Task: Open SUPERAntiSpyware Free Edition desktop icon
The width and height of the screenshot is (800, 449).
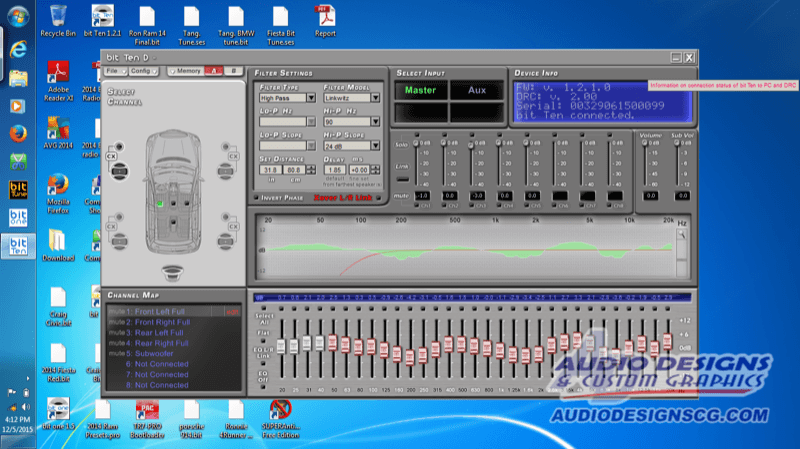Action: click(x=280, y=419)
